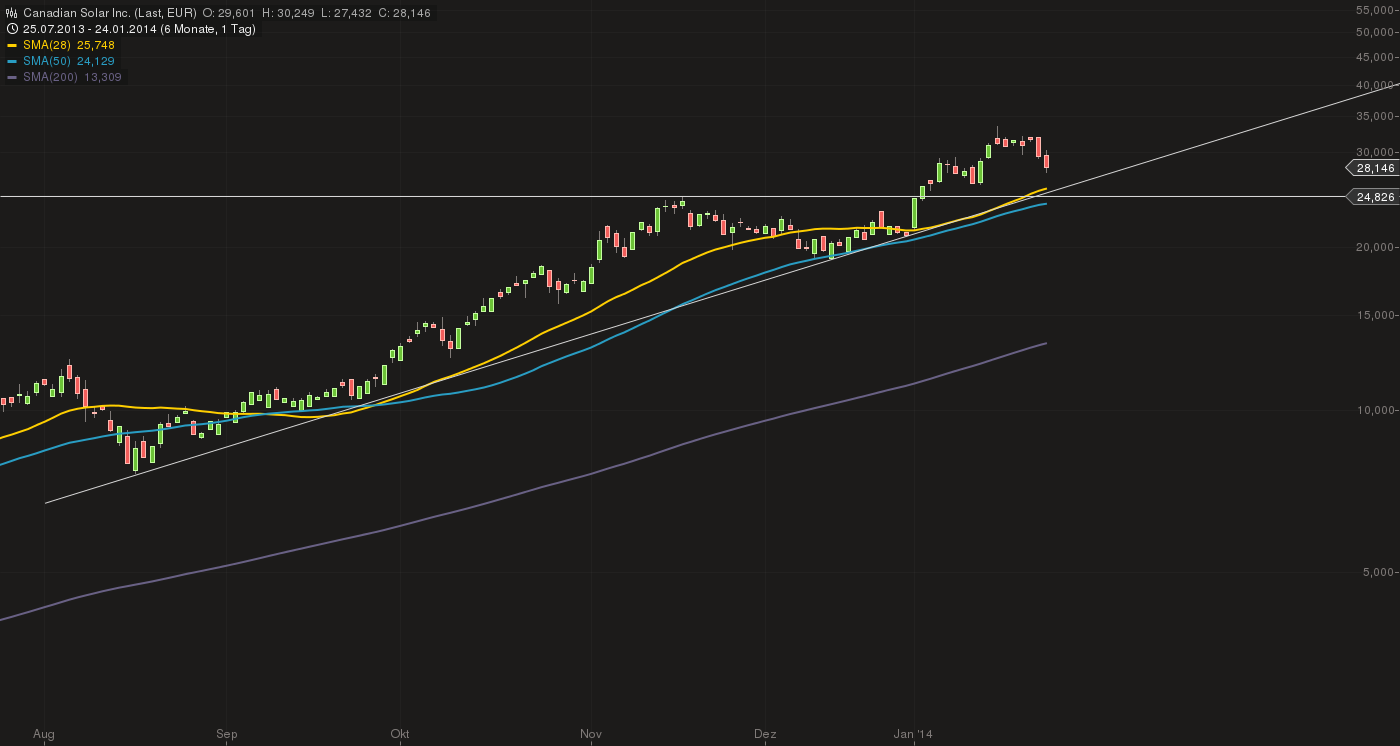Click the high value 'H: 30,249'
1400x746 pixels.
click(286, 13)
